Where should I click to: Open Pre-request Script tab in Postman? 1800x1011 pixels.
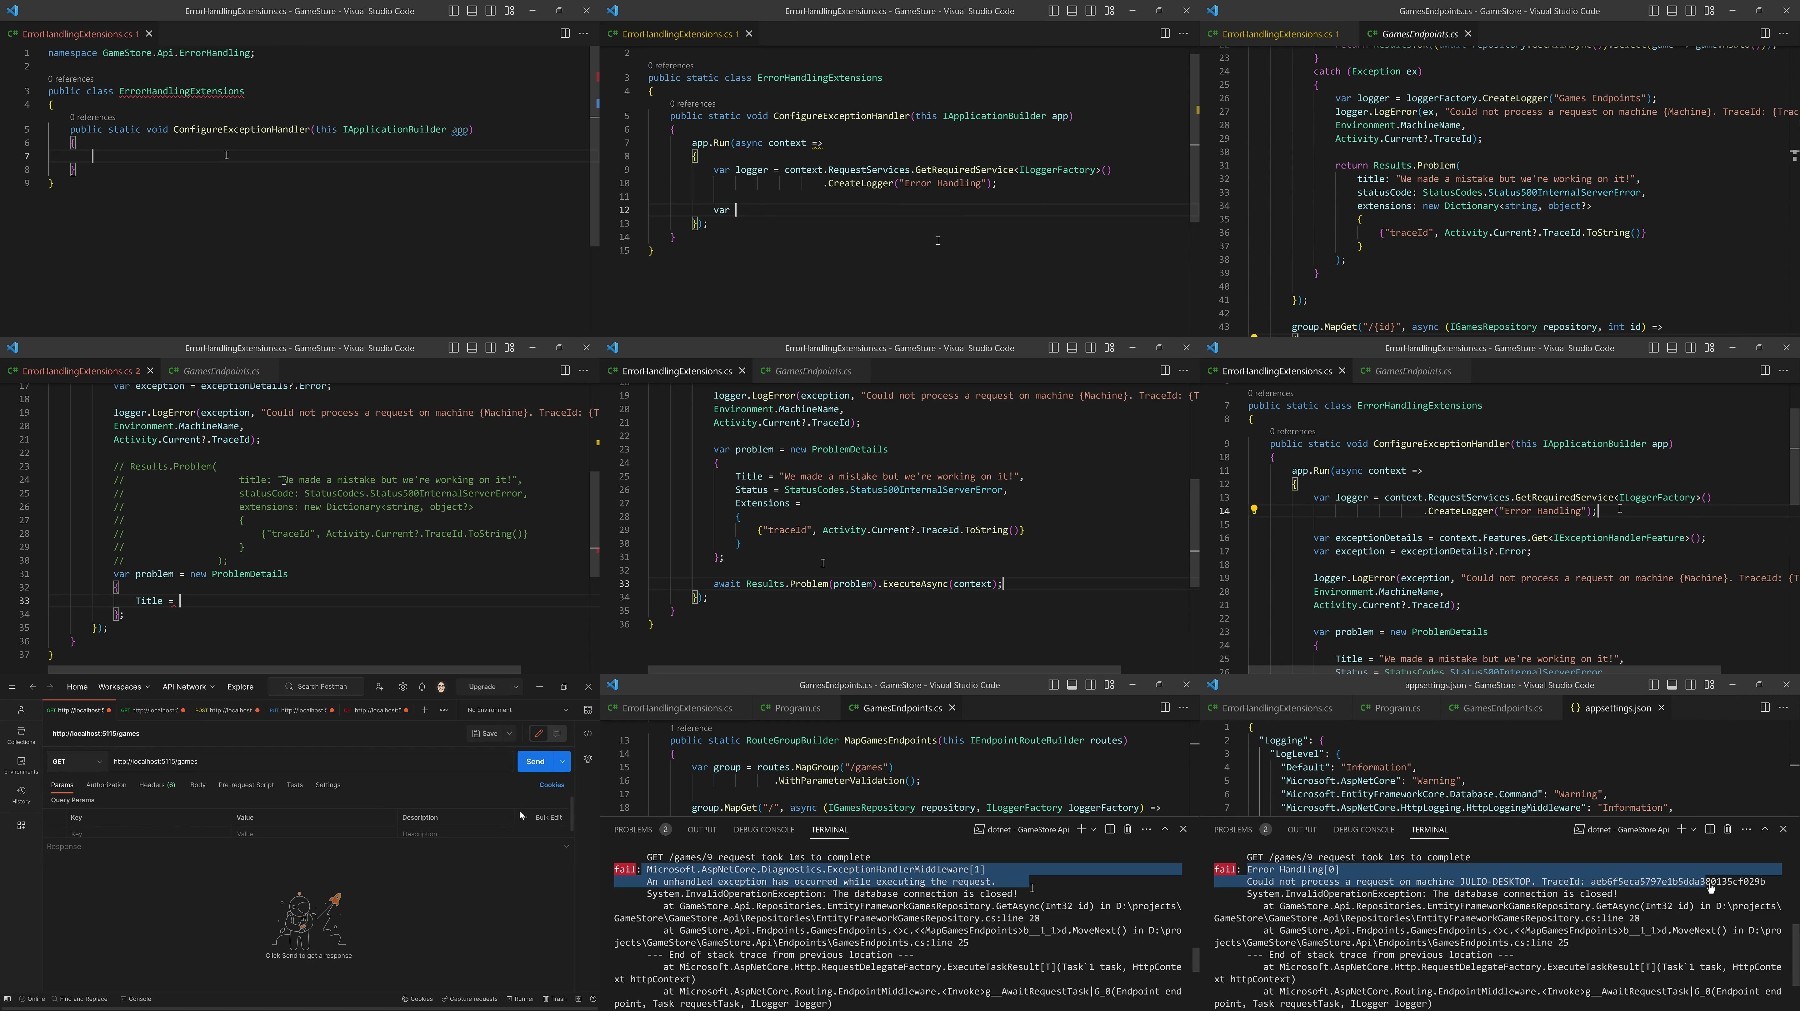coord(246,785)
